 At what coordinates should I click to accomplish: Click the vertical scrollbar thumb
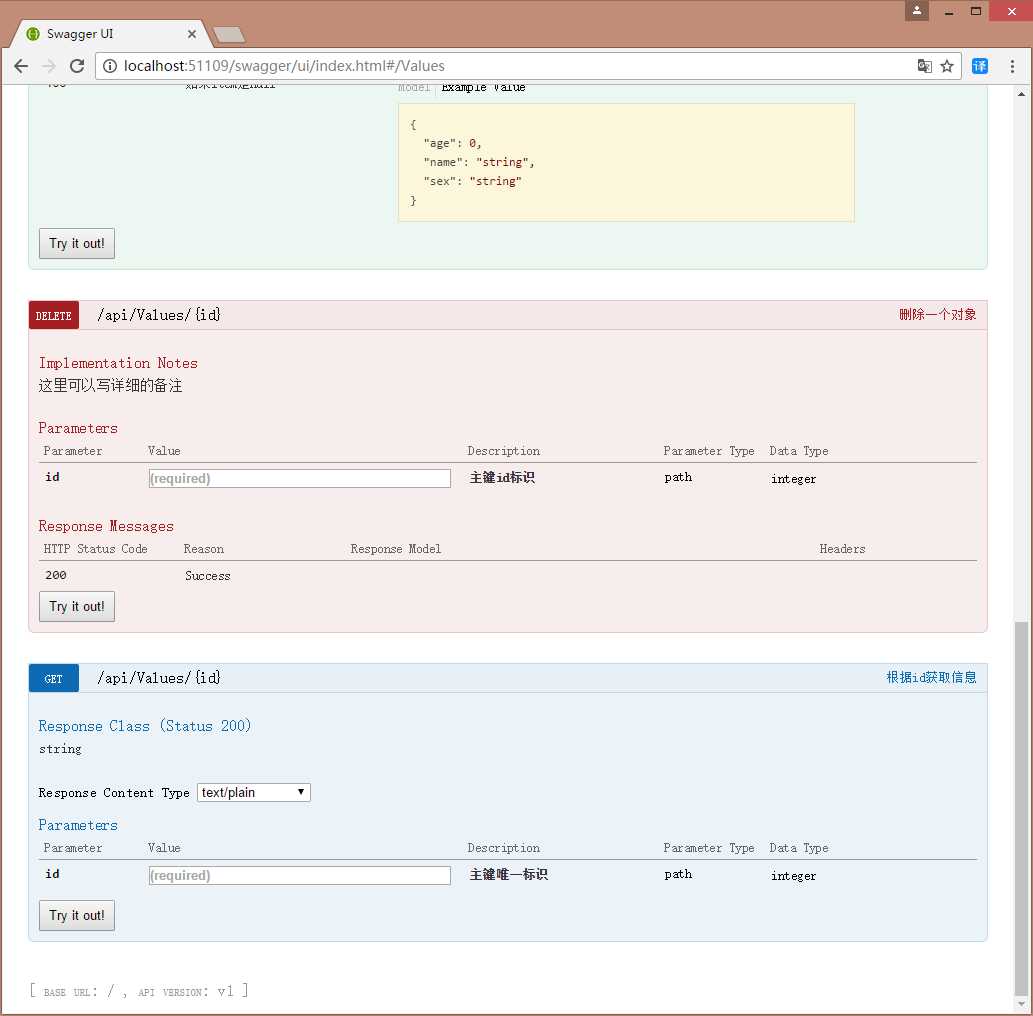[x=1021, y=807]
